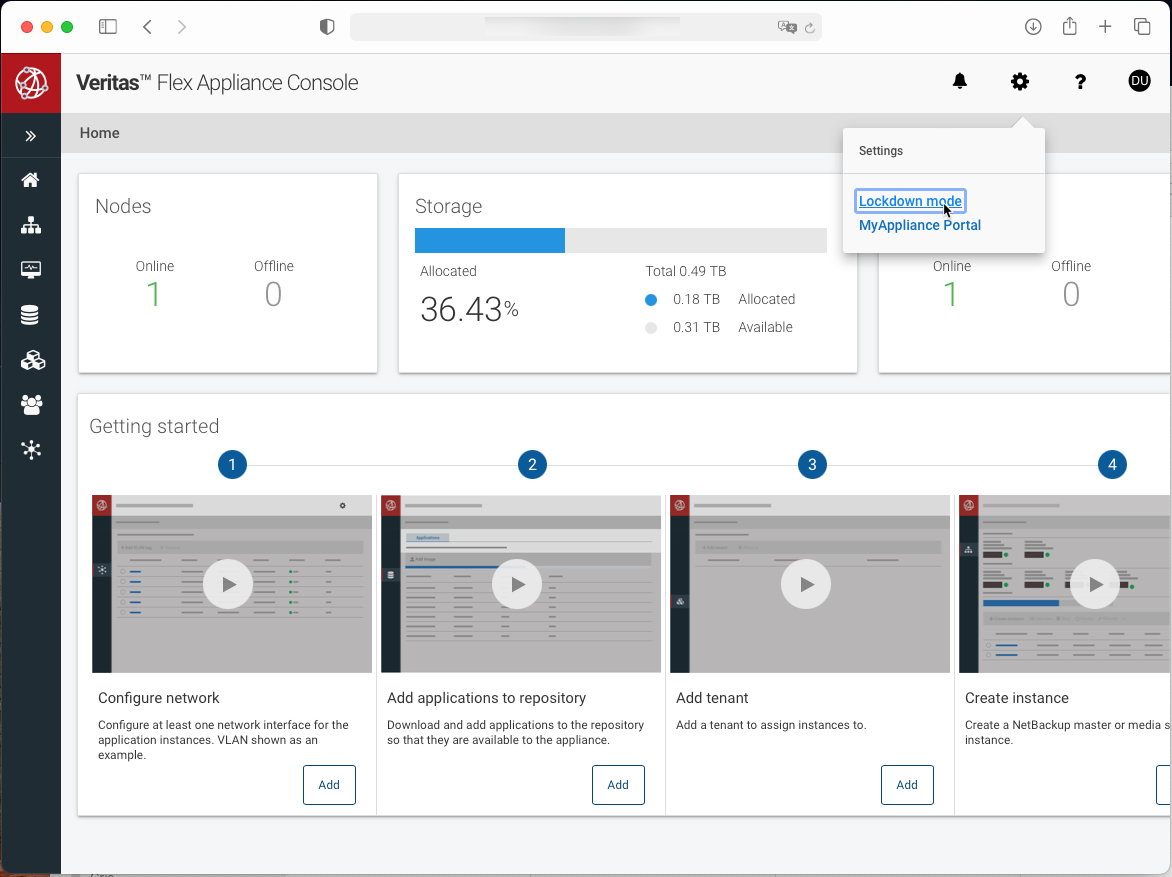
Task: Expand the sidebar with double chevron
Action: (31, 136)
